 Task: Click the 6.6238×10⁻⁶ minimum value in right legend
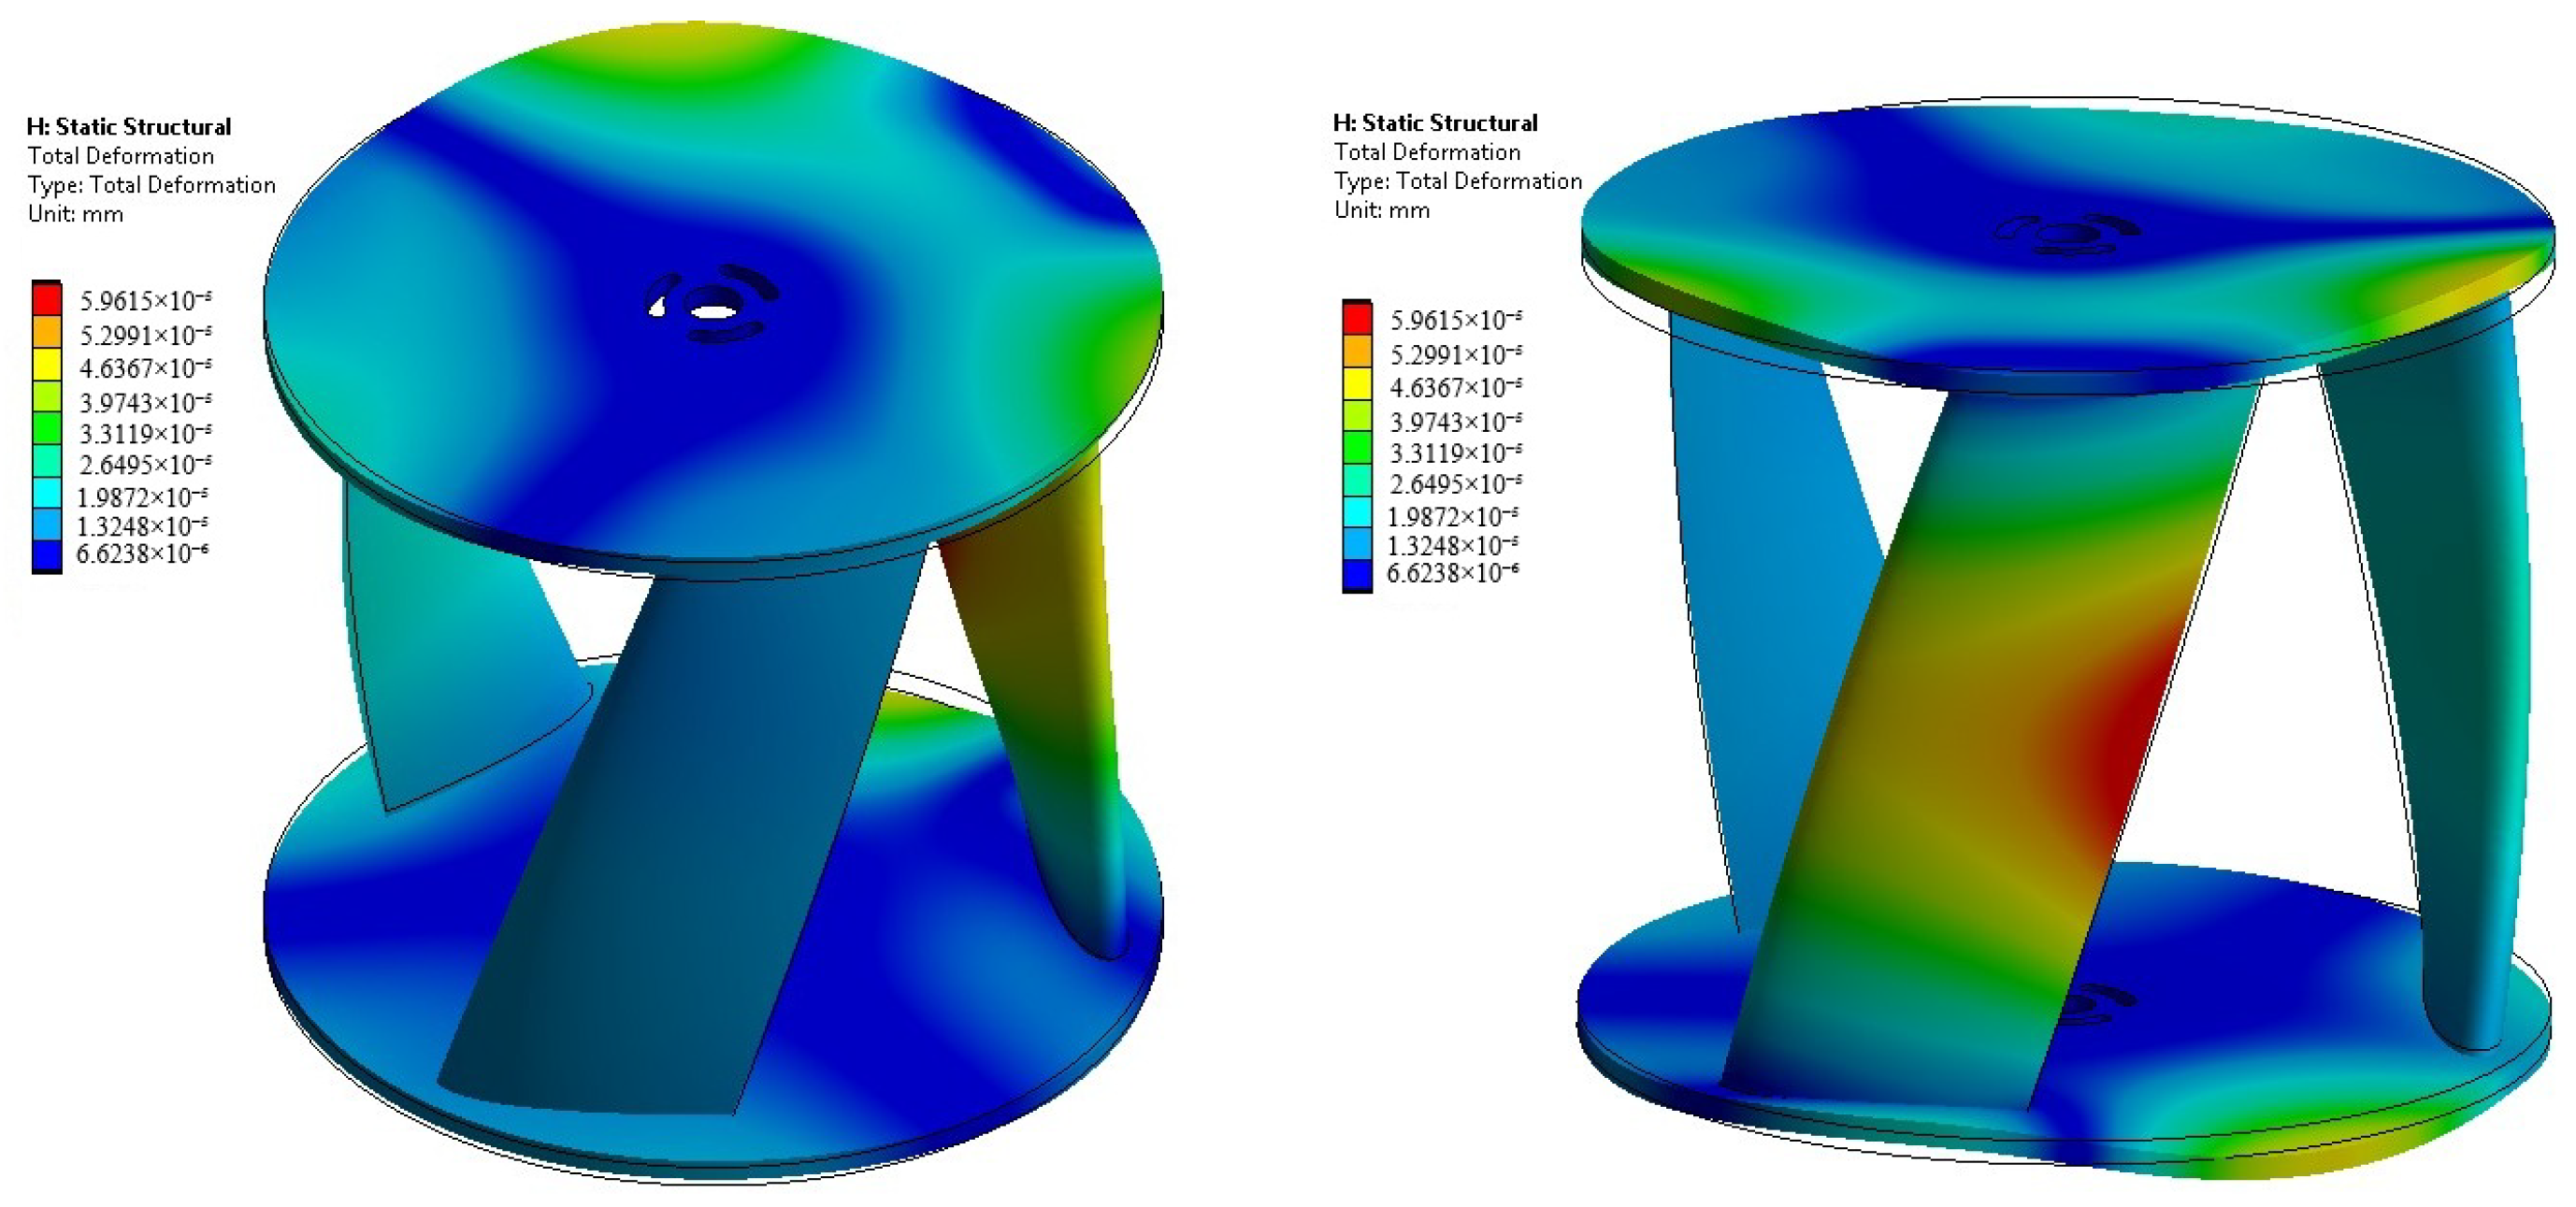point(1453,573)
